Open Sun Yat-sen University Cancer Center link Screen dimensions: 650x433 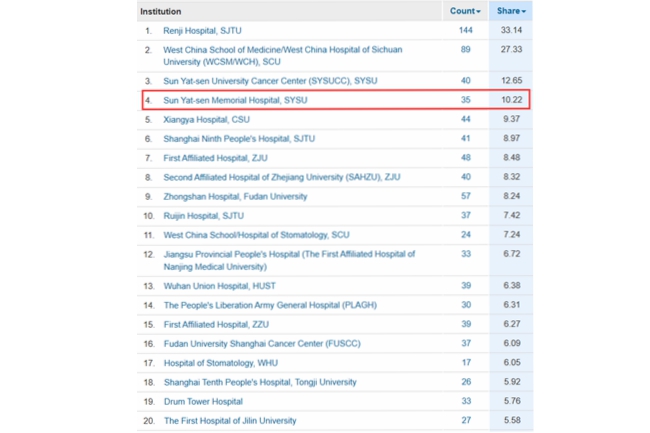270,81
